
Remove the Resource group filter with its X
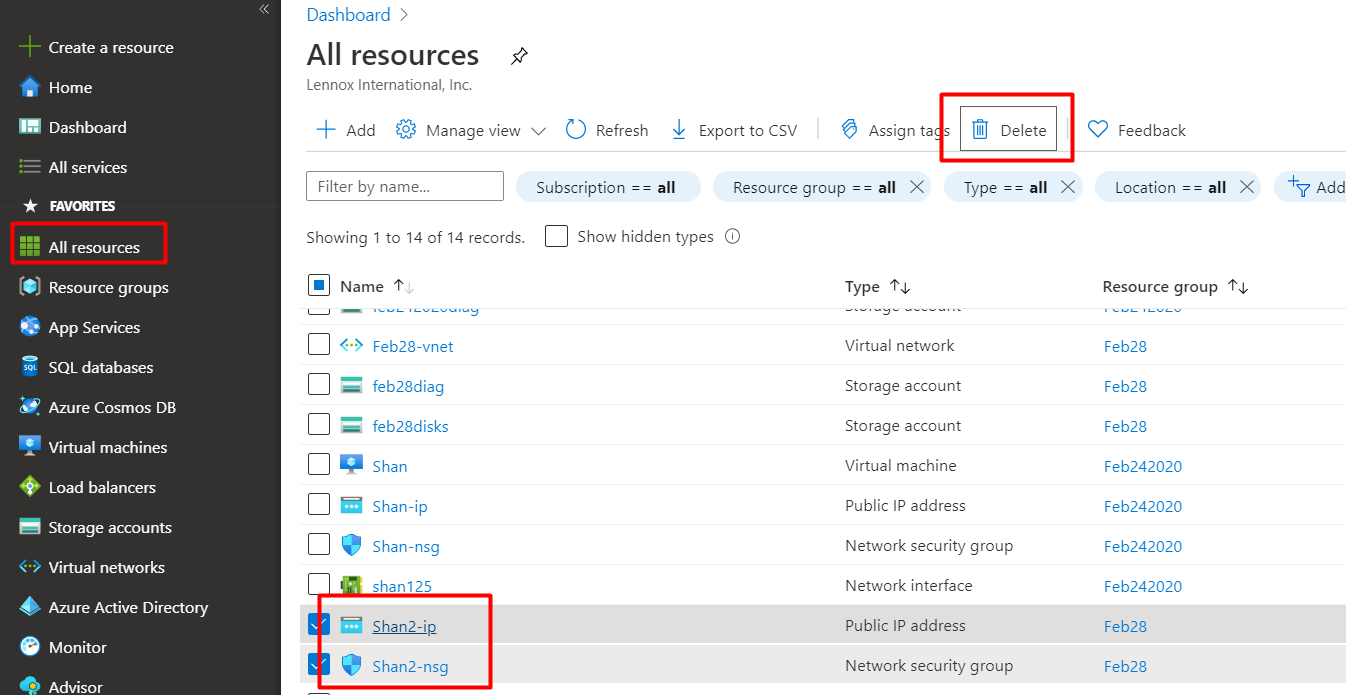click(x=916, y=187)
